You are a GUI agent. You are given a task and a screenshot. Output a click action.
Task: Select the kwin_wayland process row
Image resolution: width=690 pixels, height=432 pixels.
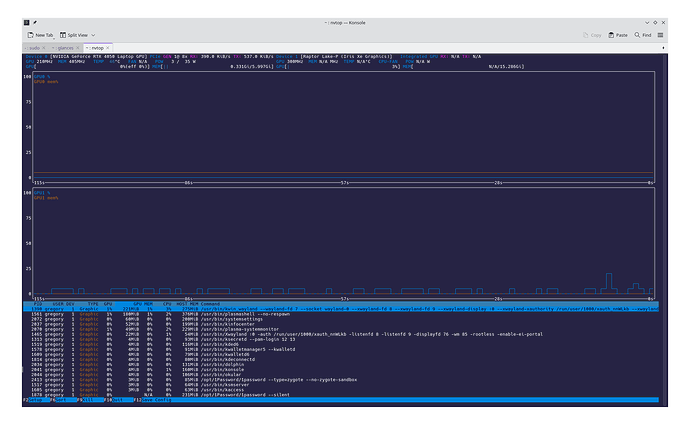(341, 309)
